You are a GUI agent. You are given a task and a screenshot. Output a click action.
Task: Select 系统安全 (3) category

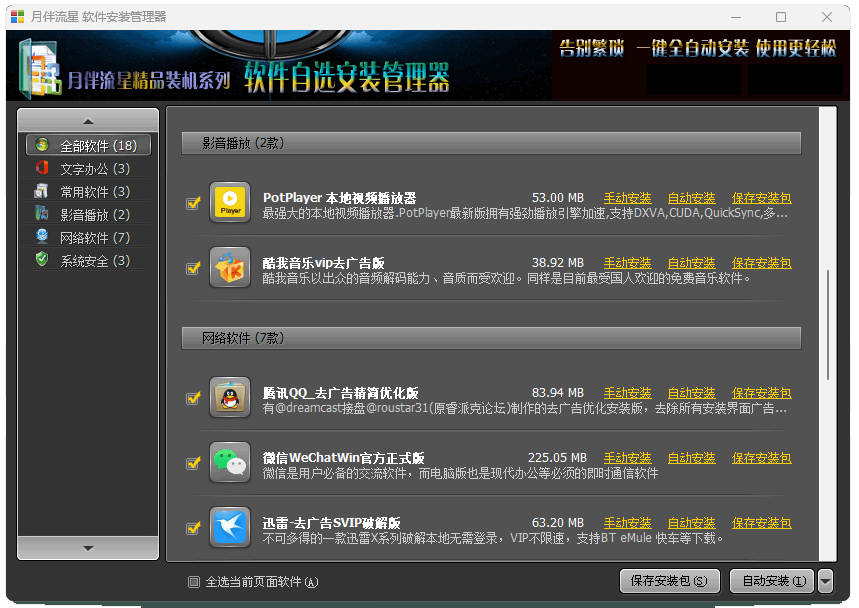88,260
